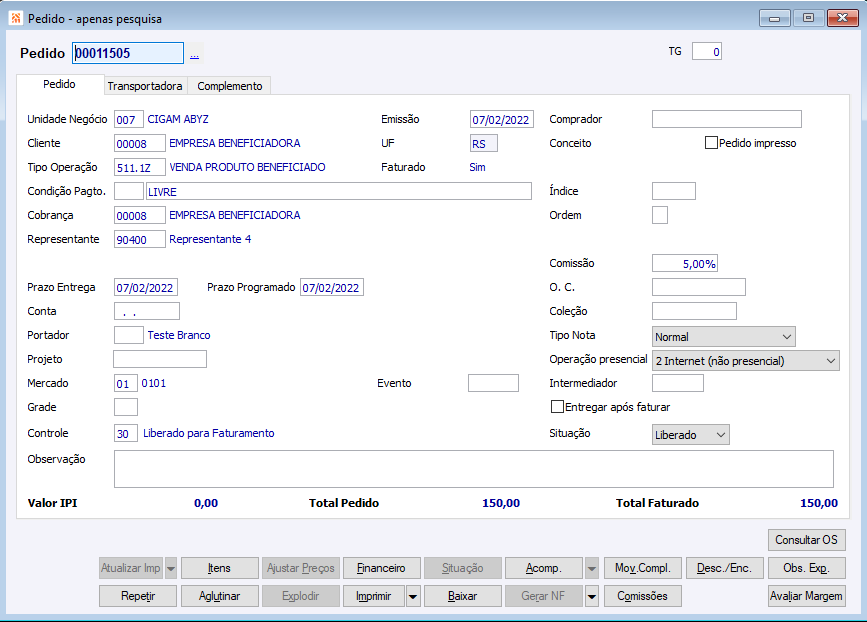Click the Consultar OS button

click(807, 540)
